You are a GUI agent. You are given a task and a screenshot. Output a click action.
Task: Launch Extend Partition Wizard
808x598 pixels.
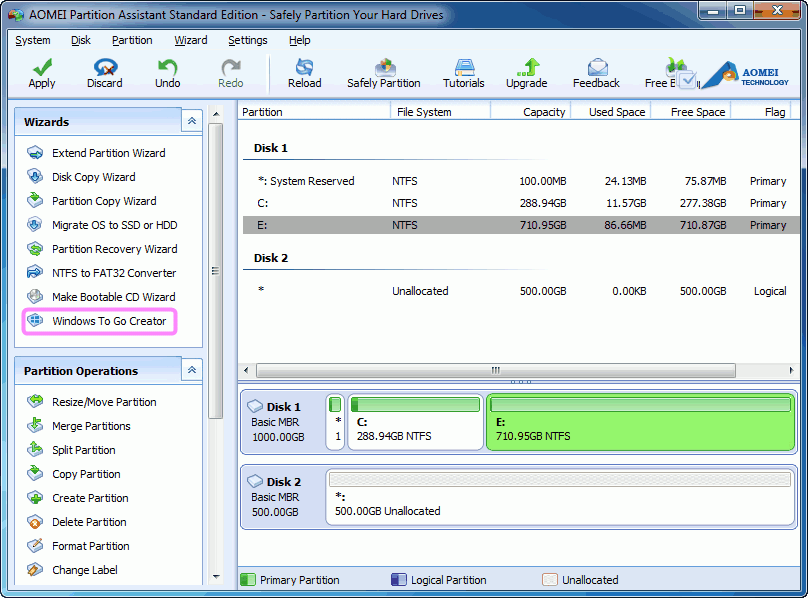click(96, 153)
